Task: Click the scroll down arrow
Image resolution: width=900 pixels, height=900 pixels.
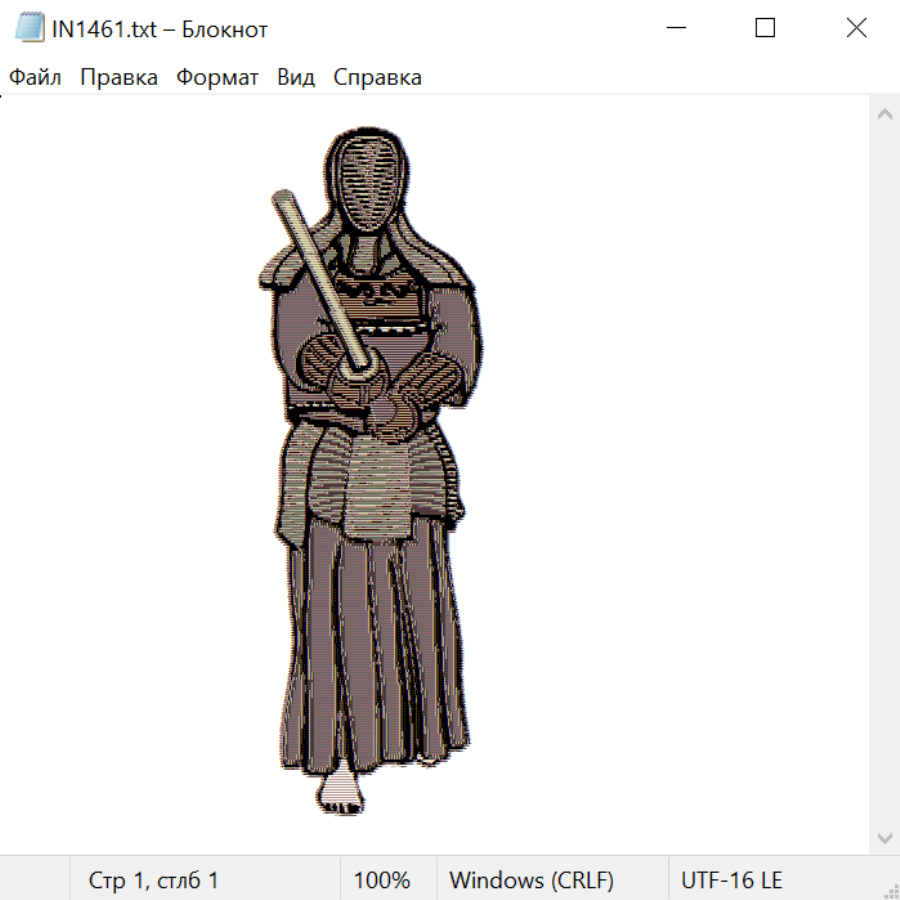Action: [884, 836]
